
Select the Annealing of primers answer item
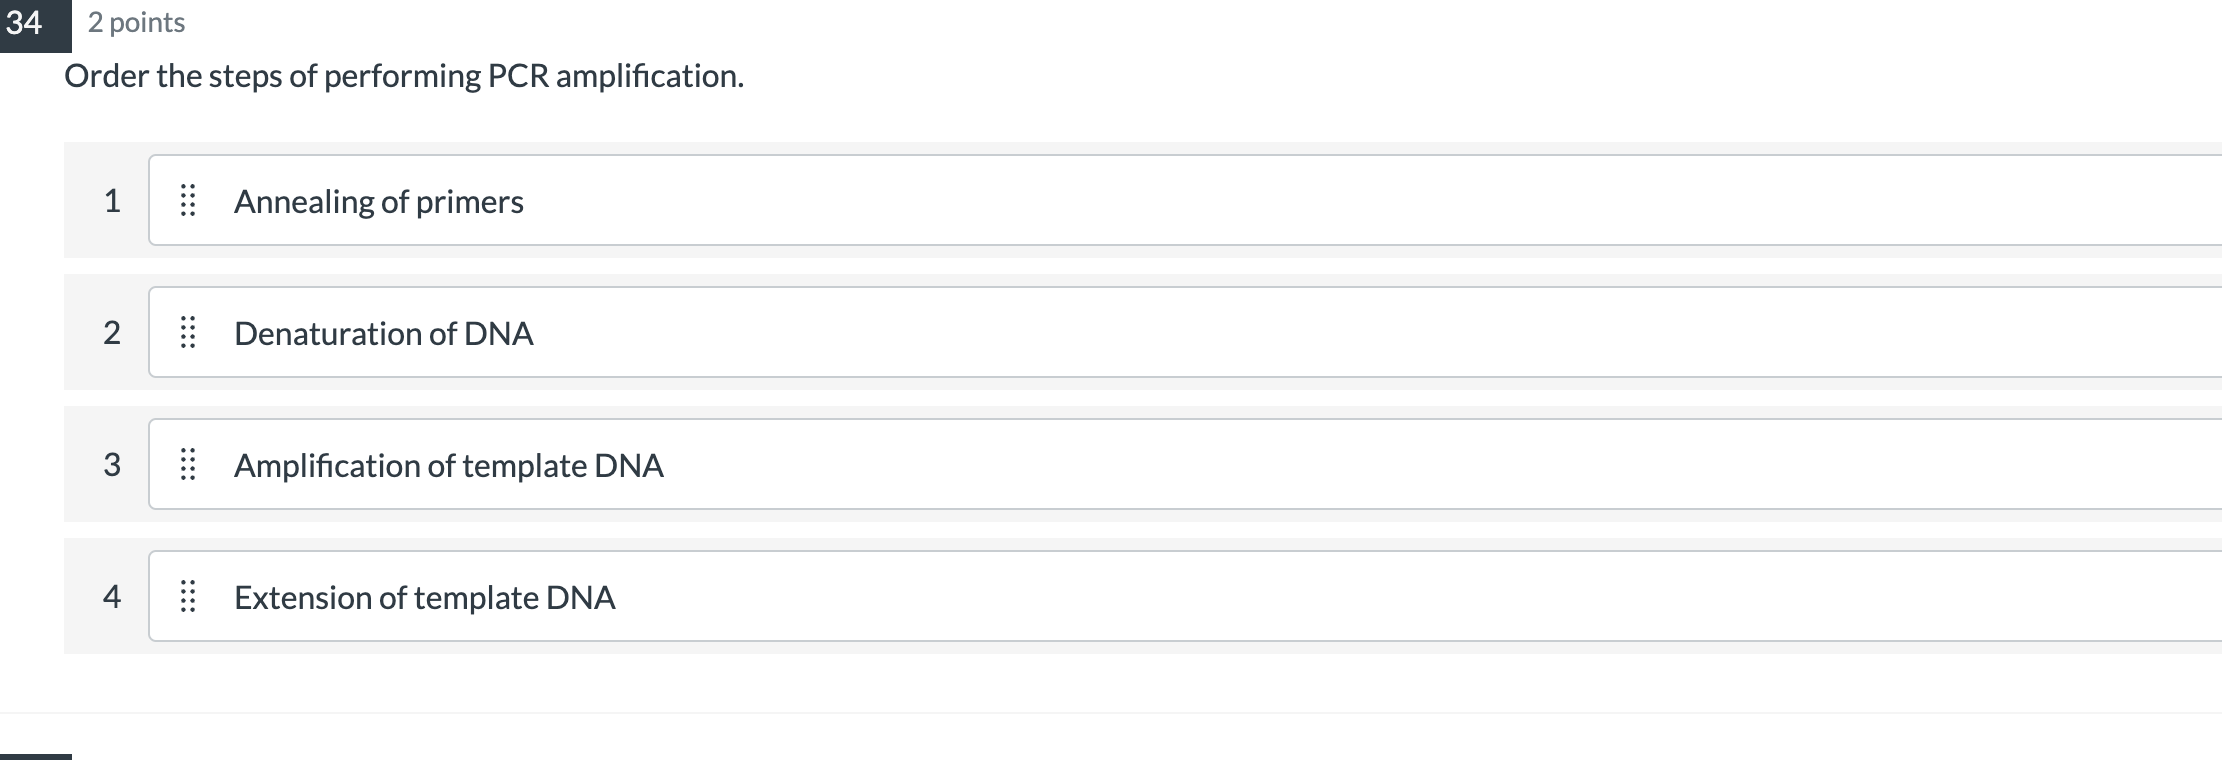[378, 200]
